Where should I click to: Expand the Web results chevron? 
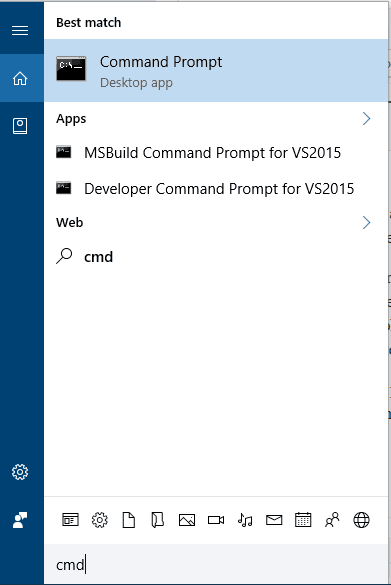point(367,222)
